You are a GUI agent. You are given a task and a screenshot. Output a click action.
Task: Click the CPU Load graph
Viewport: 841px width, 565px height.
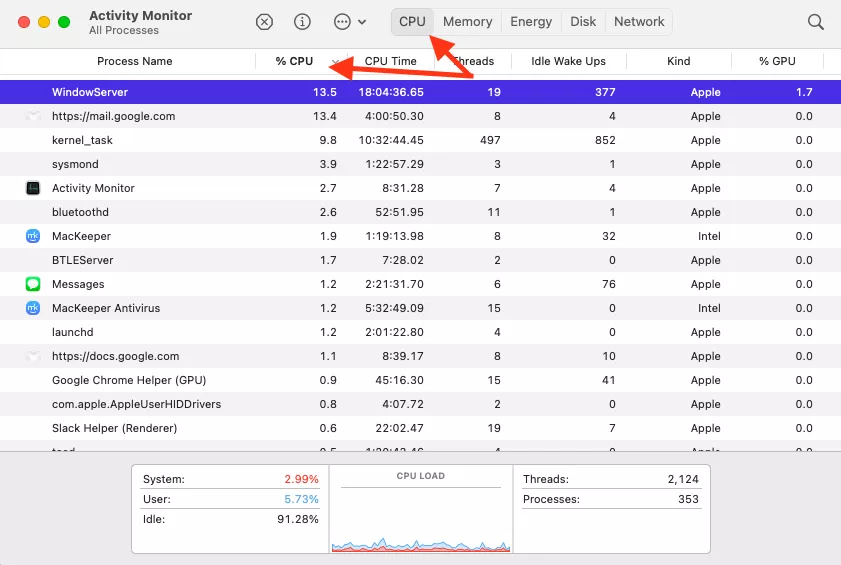click(421, 515)
